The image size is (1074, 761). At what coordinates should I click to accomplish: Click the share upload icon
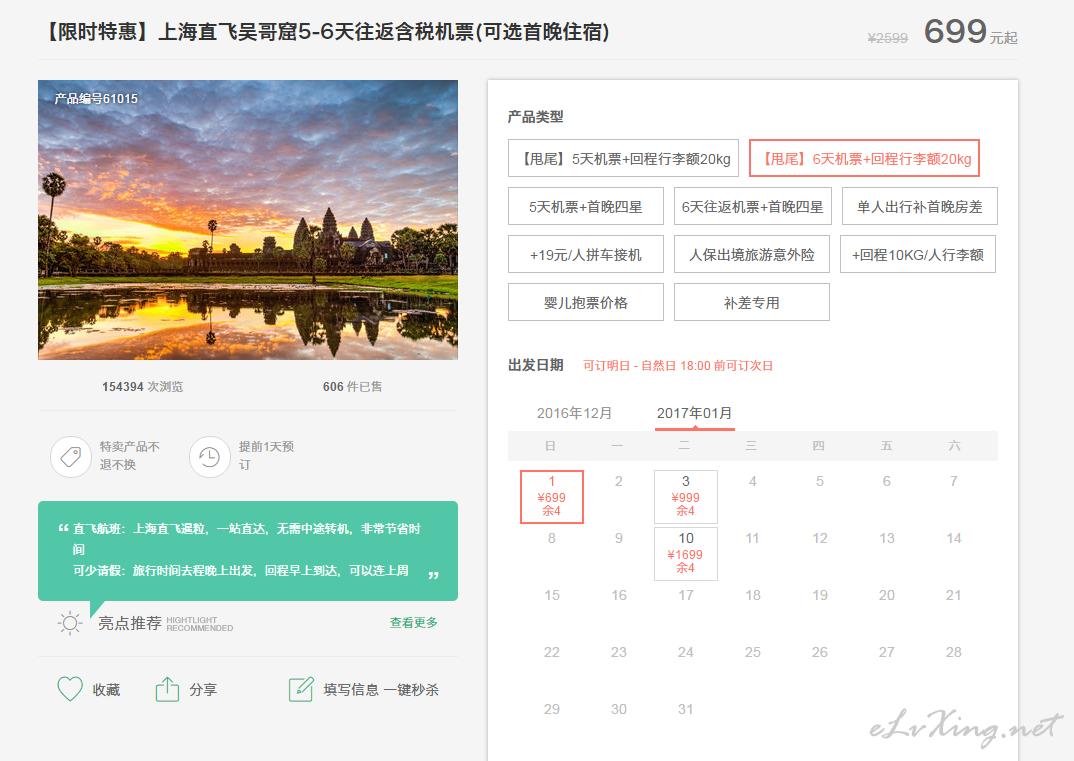point(167,689)
